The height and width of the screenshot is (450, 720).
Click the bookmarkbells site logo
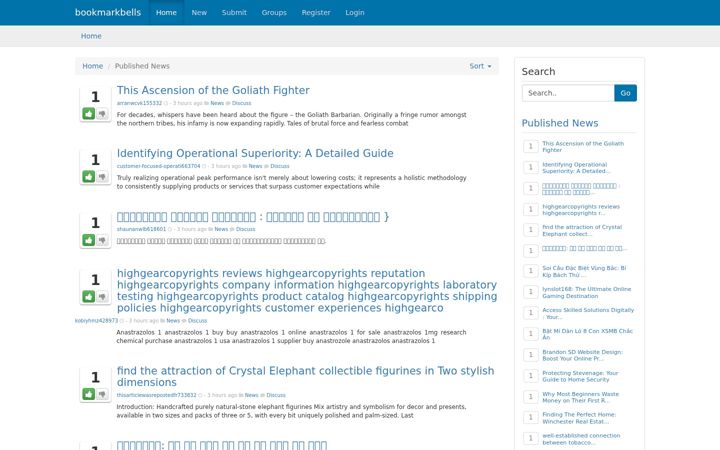tap(108, 12)
